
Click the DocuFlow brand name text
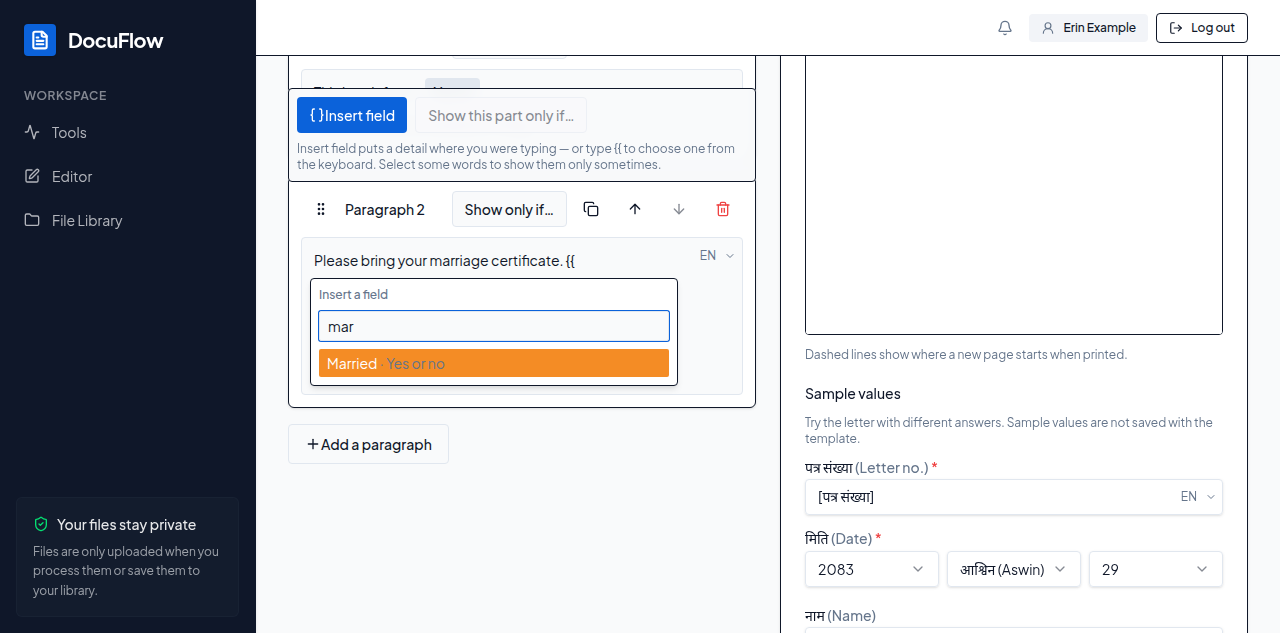116,40
